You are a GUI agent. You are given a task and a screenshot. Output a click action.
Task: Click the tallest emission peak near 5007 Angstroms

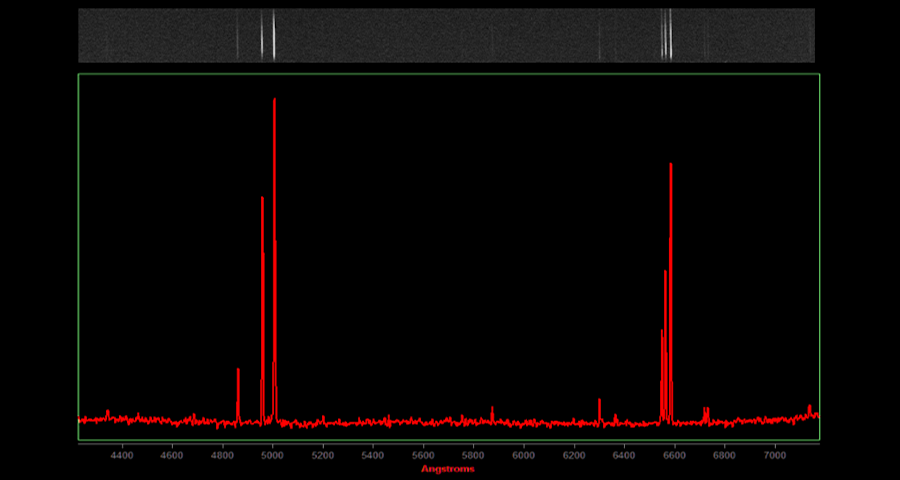point(274,100)
